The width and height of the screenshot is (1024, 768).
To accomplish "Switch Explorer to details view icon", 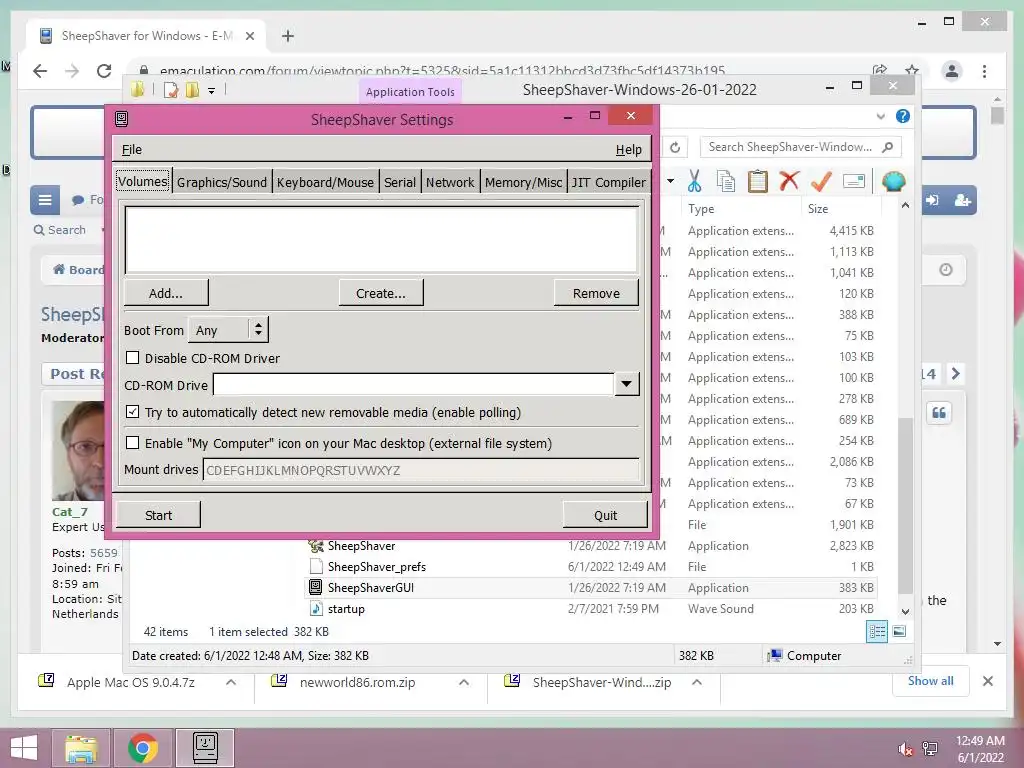I will [876, 631].
